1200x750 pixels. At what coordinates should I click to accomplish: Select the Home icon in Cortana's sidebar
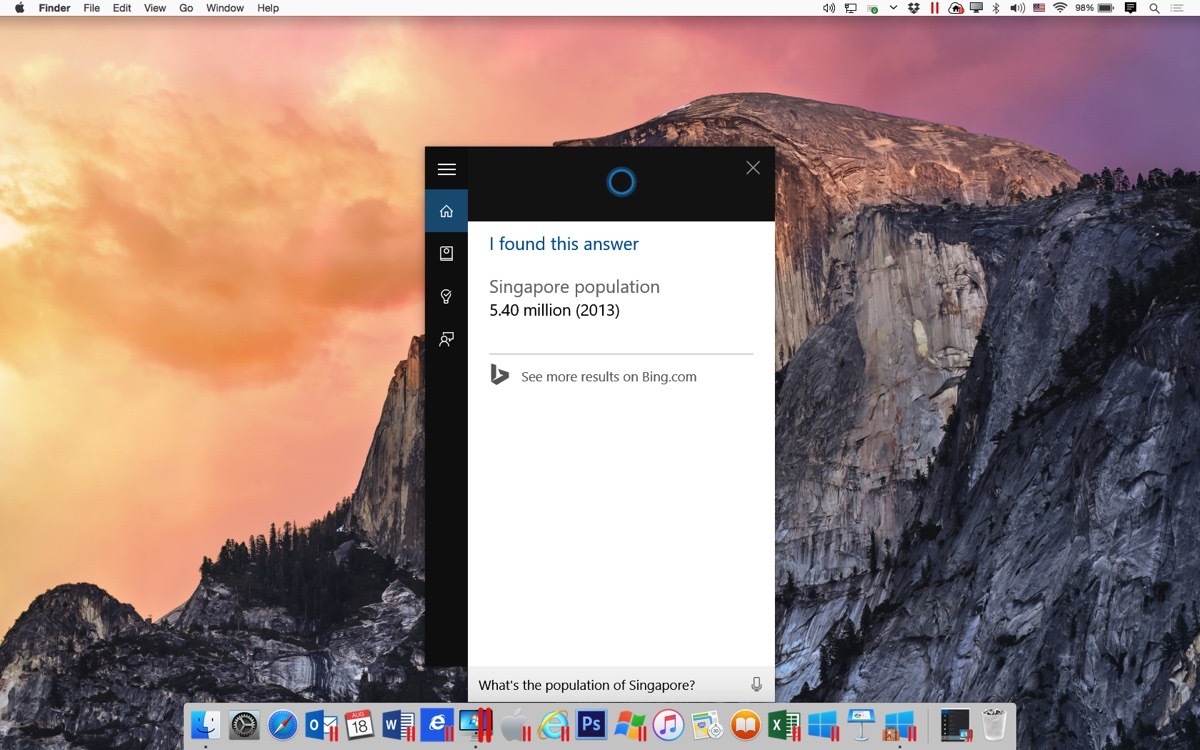coord(447,211)
